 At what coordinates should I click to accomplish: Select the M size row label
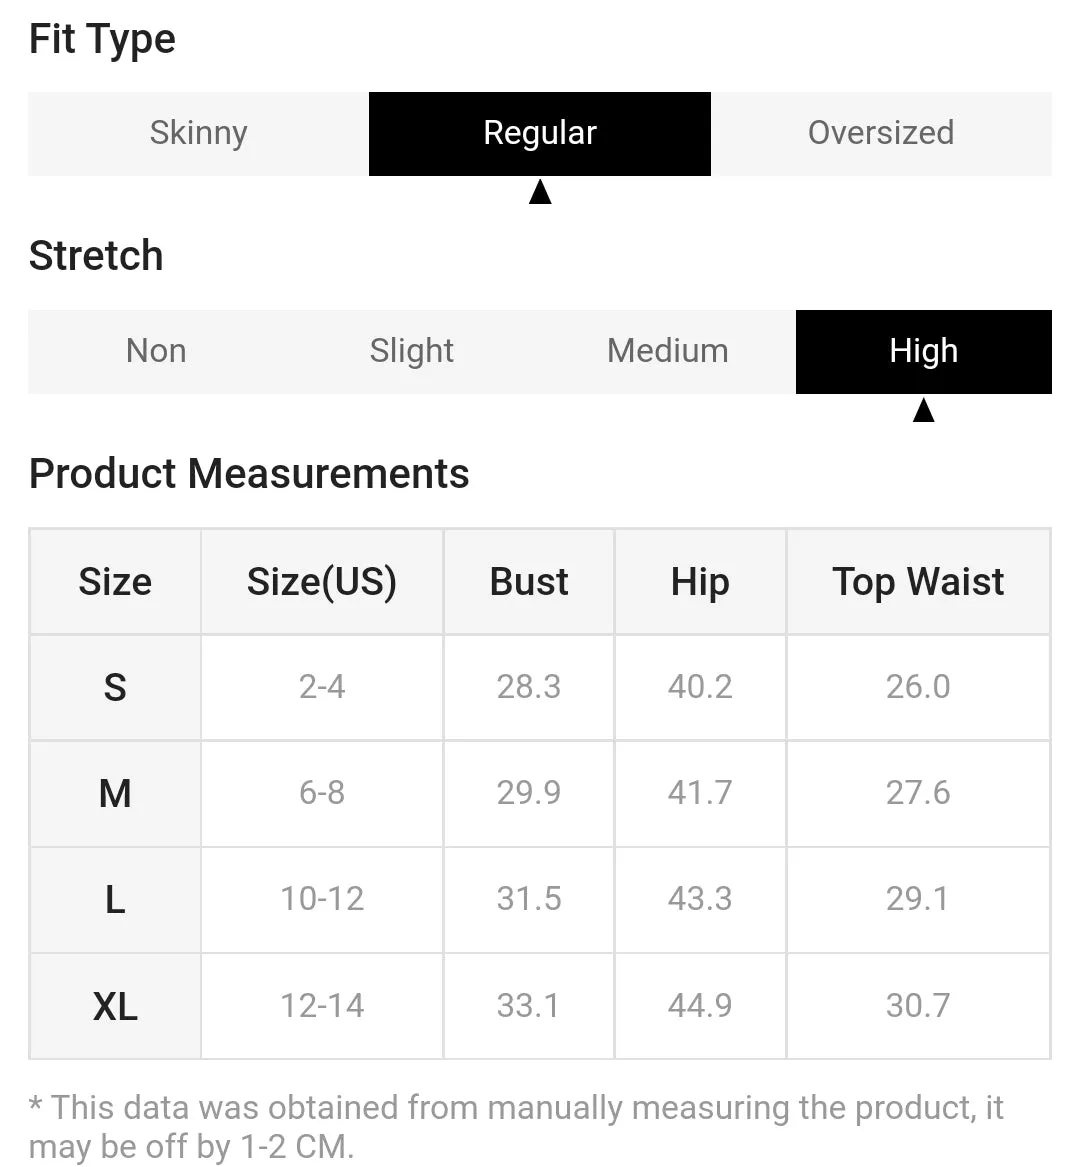point(115,793)
